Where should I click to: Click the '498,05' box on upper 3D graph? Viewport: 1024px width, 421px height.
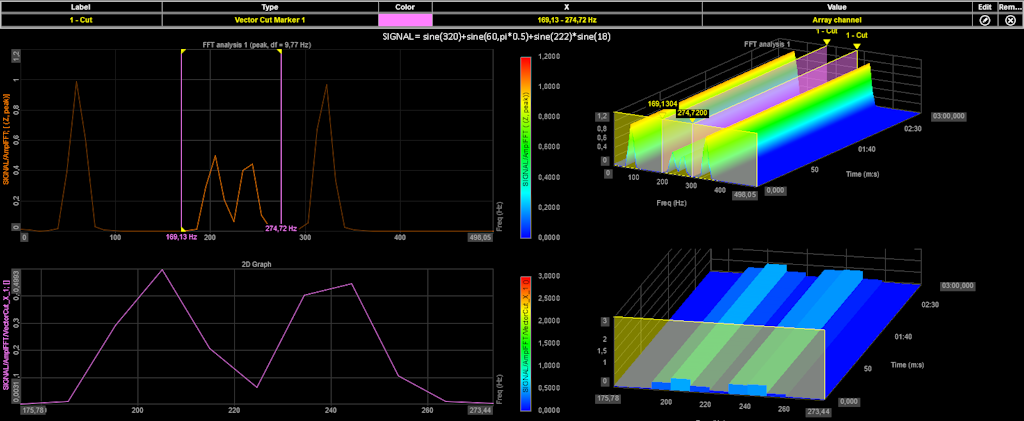[x=742, y=193]
